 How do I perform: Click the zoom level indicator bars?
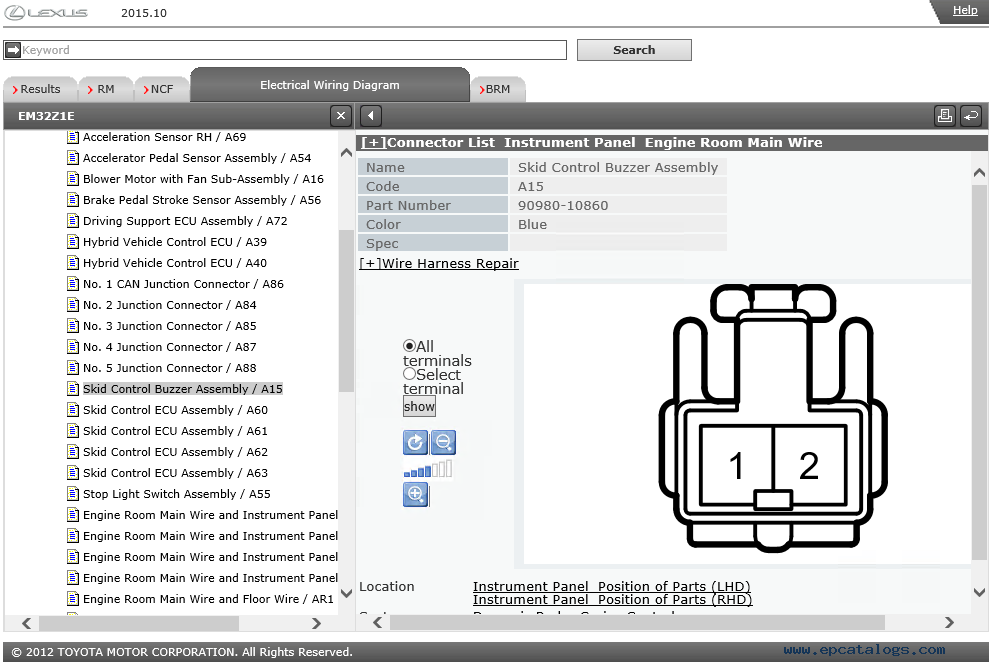coord(427,469)
